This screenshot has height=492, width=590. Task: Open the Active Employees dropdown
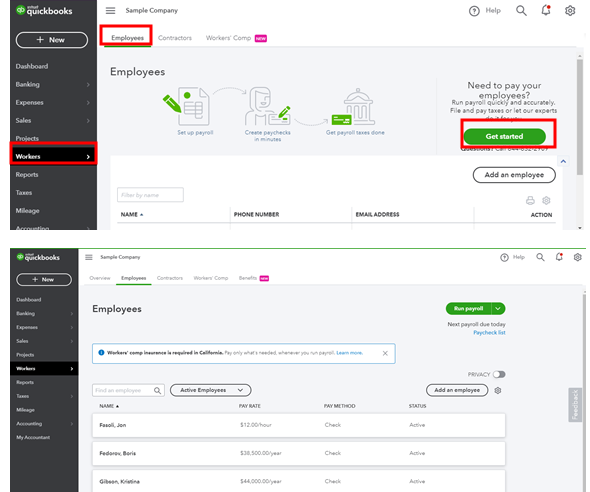pyautogui.click(x=210, y=390)
